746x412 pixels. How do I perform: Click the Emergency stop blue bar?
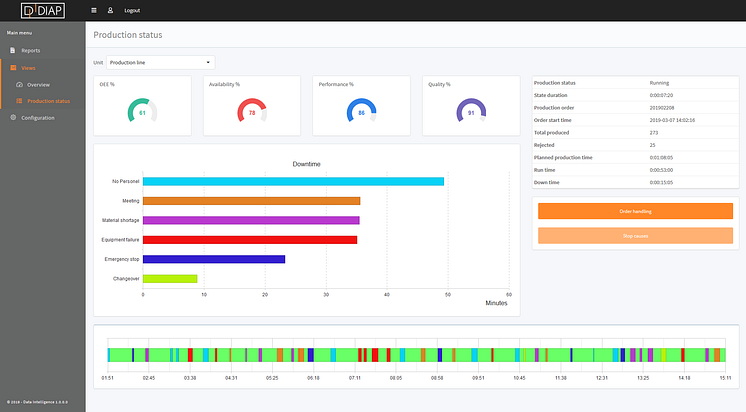[214, 259]
